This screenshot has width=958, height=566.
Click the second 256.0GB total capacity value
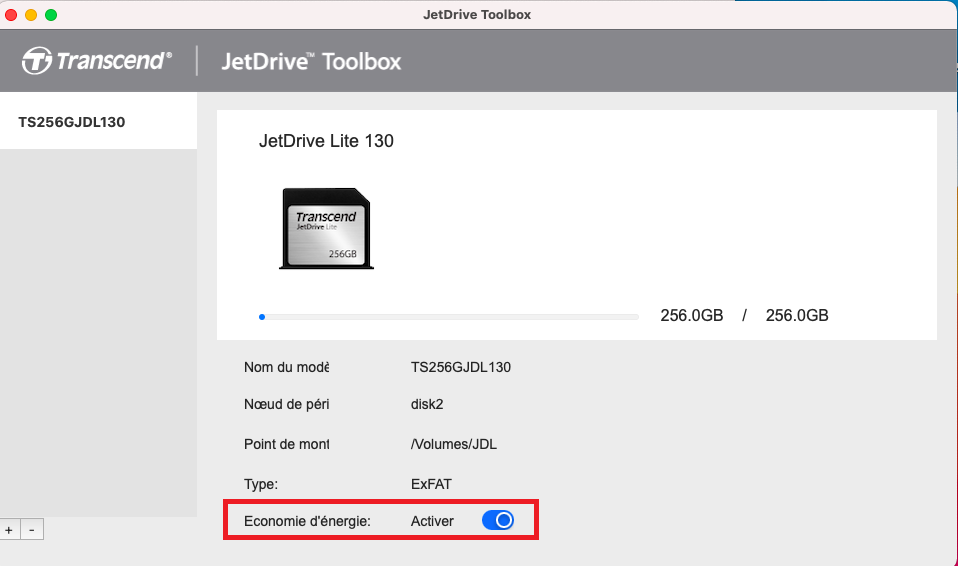[797, 315]
